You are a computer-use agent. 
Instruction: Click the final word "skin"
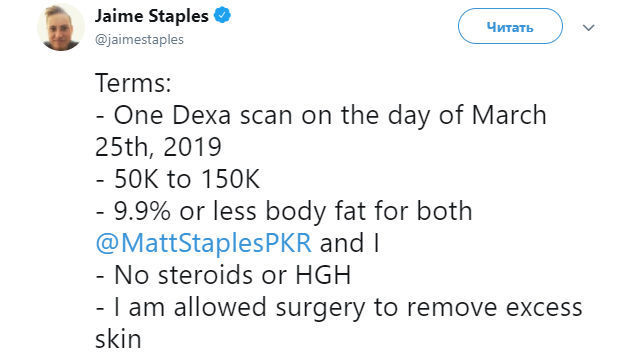118,339
